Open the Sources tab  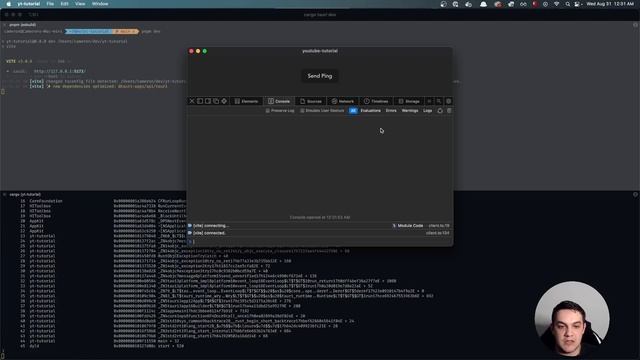click(x=311, y=101)
